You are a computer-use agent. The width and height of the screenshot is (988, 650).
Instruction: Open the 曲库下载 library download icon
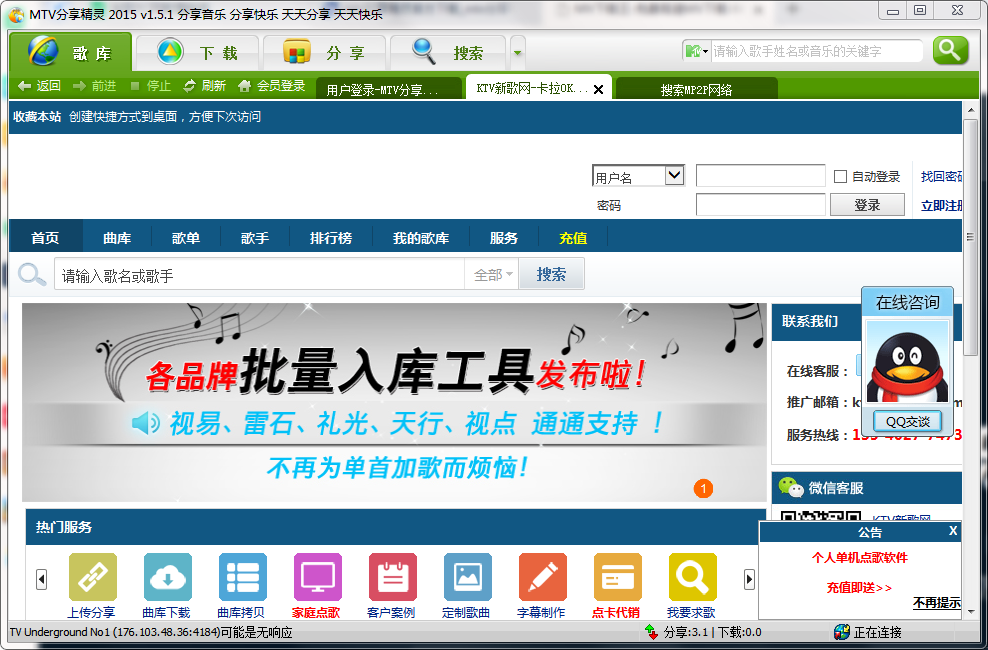point(167,578)
